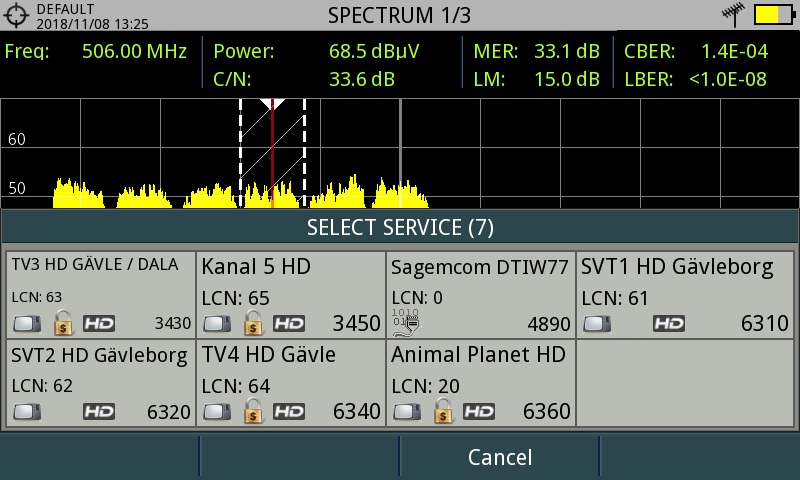This screenshot has height=480, width=800.
Task: Tap LCN: 64 on TV4 HD Gävle
Action: click(x=236, y=387)
